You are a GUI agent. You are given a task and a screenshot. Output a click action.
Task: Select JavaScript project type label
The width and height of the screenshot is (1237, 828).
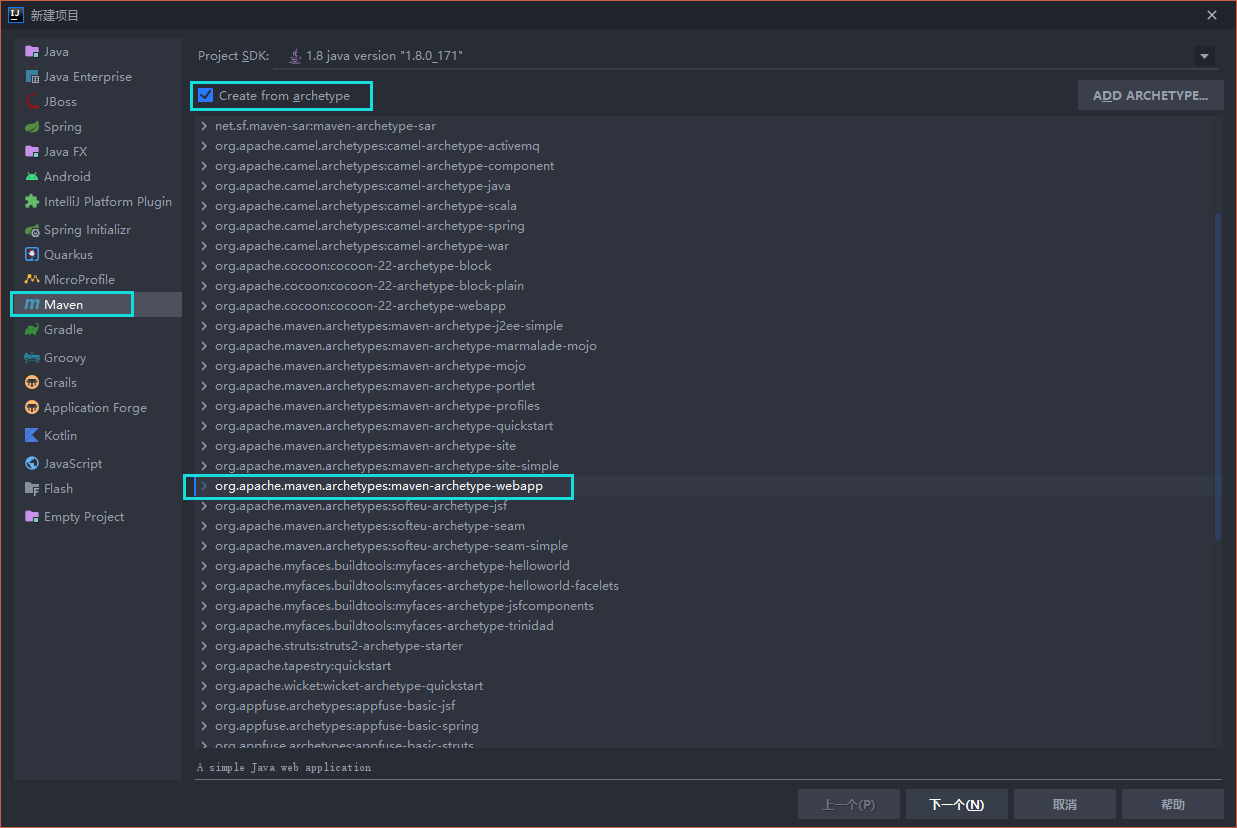(x=73, y=464)
